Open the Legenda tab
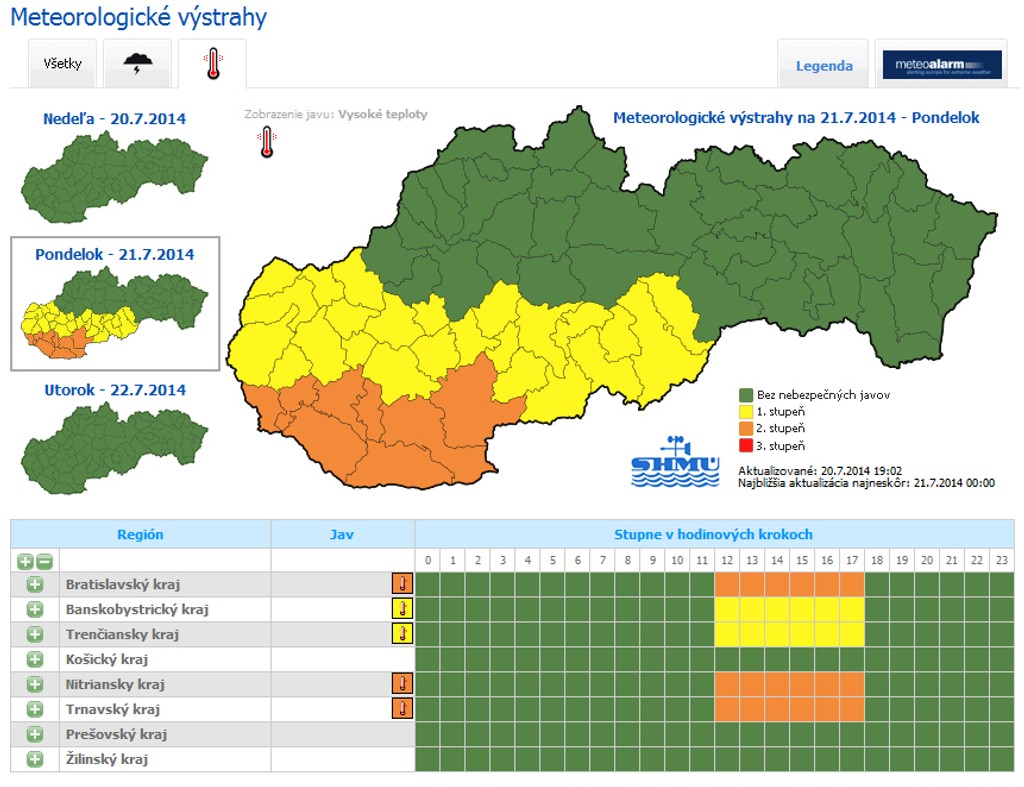Viewport: 1024px width, 787px height. pos(824,66)
